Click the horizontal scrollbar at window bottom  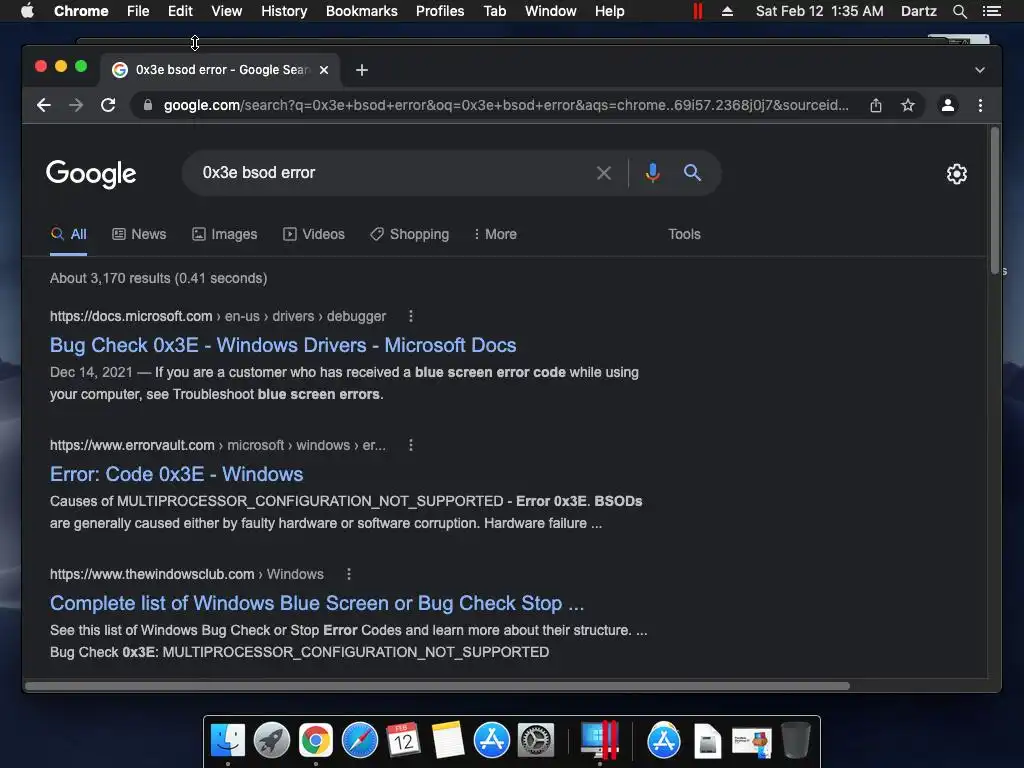click(x=437, y=686)
